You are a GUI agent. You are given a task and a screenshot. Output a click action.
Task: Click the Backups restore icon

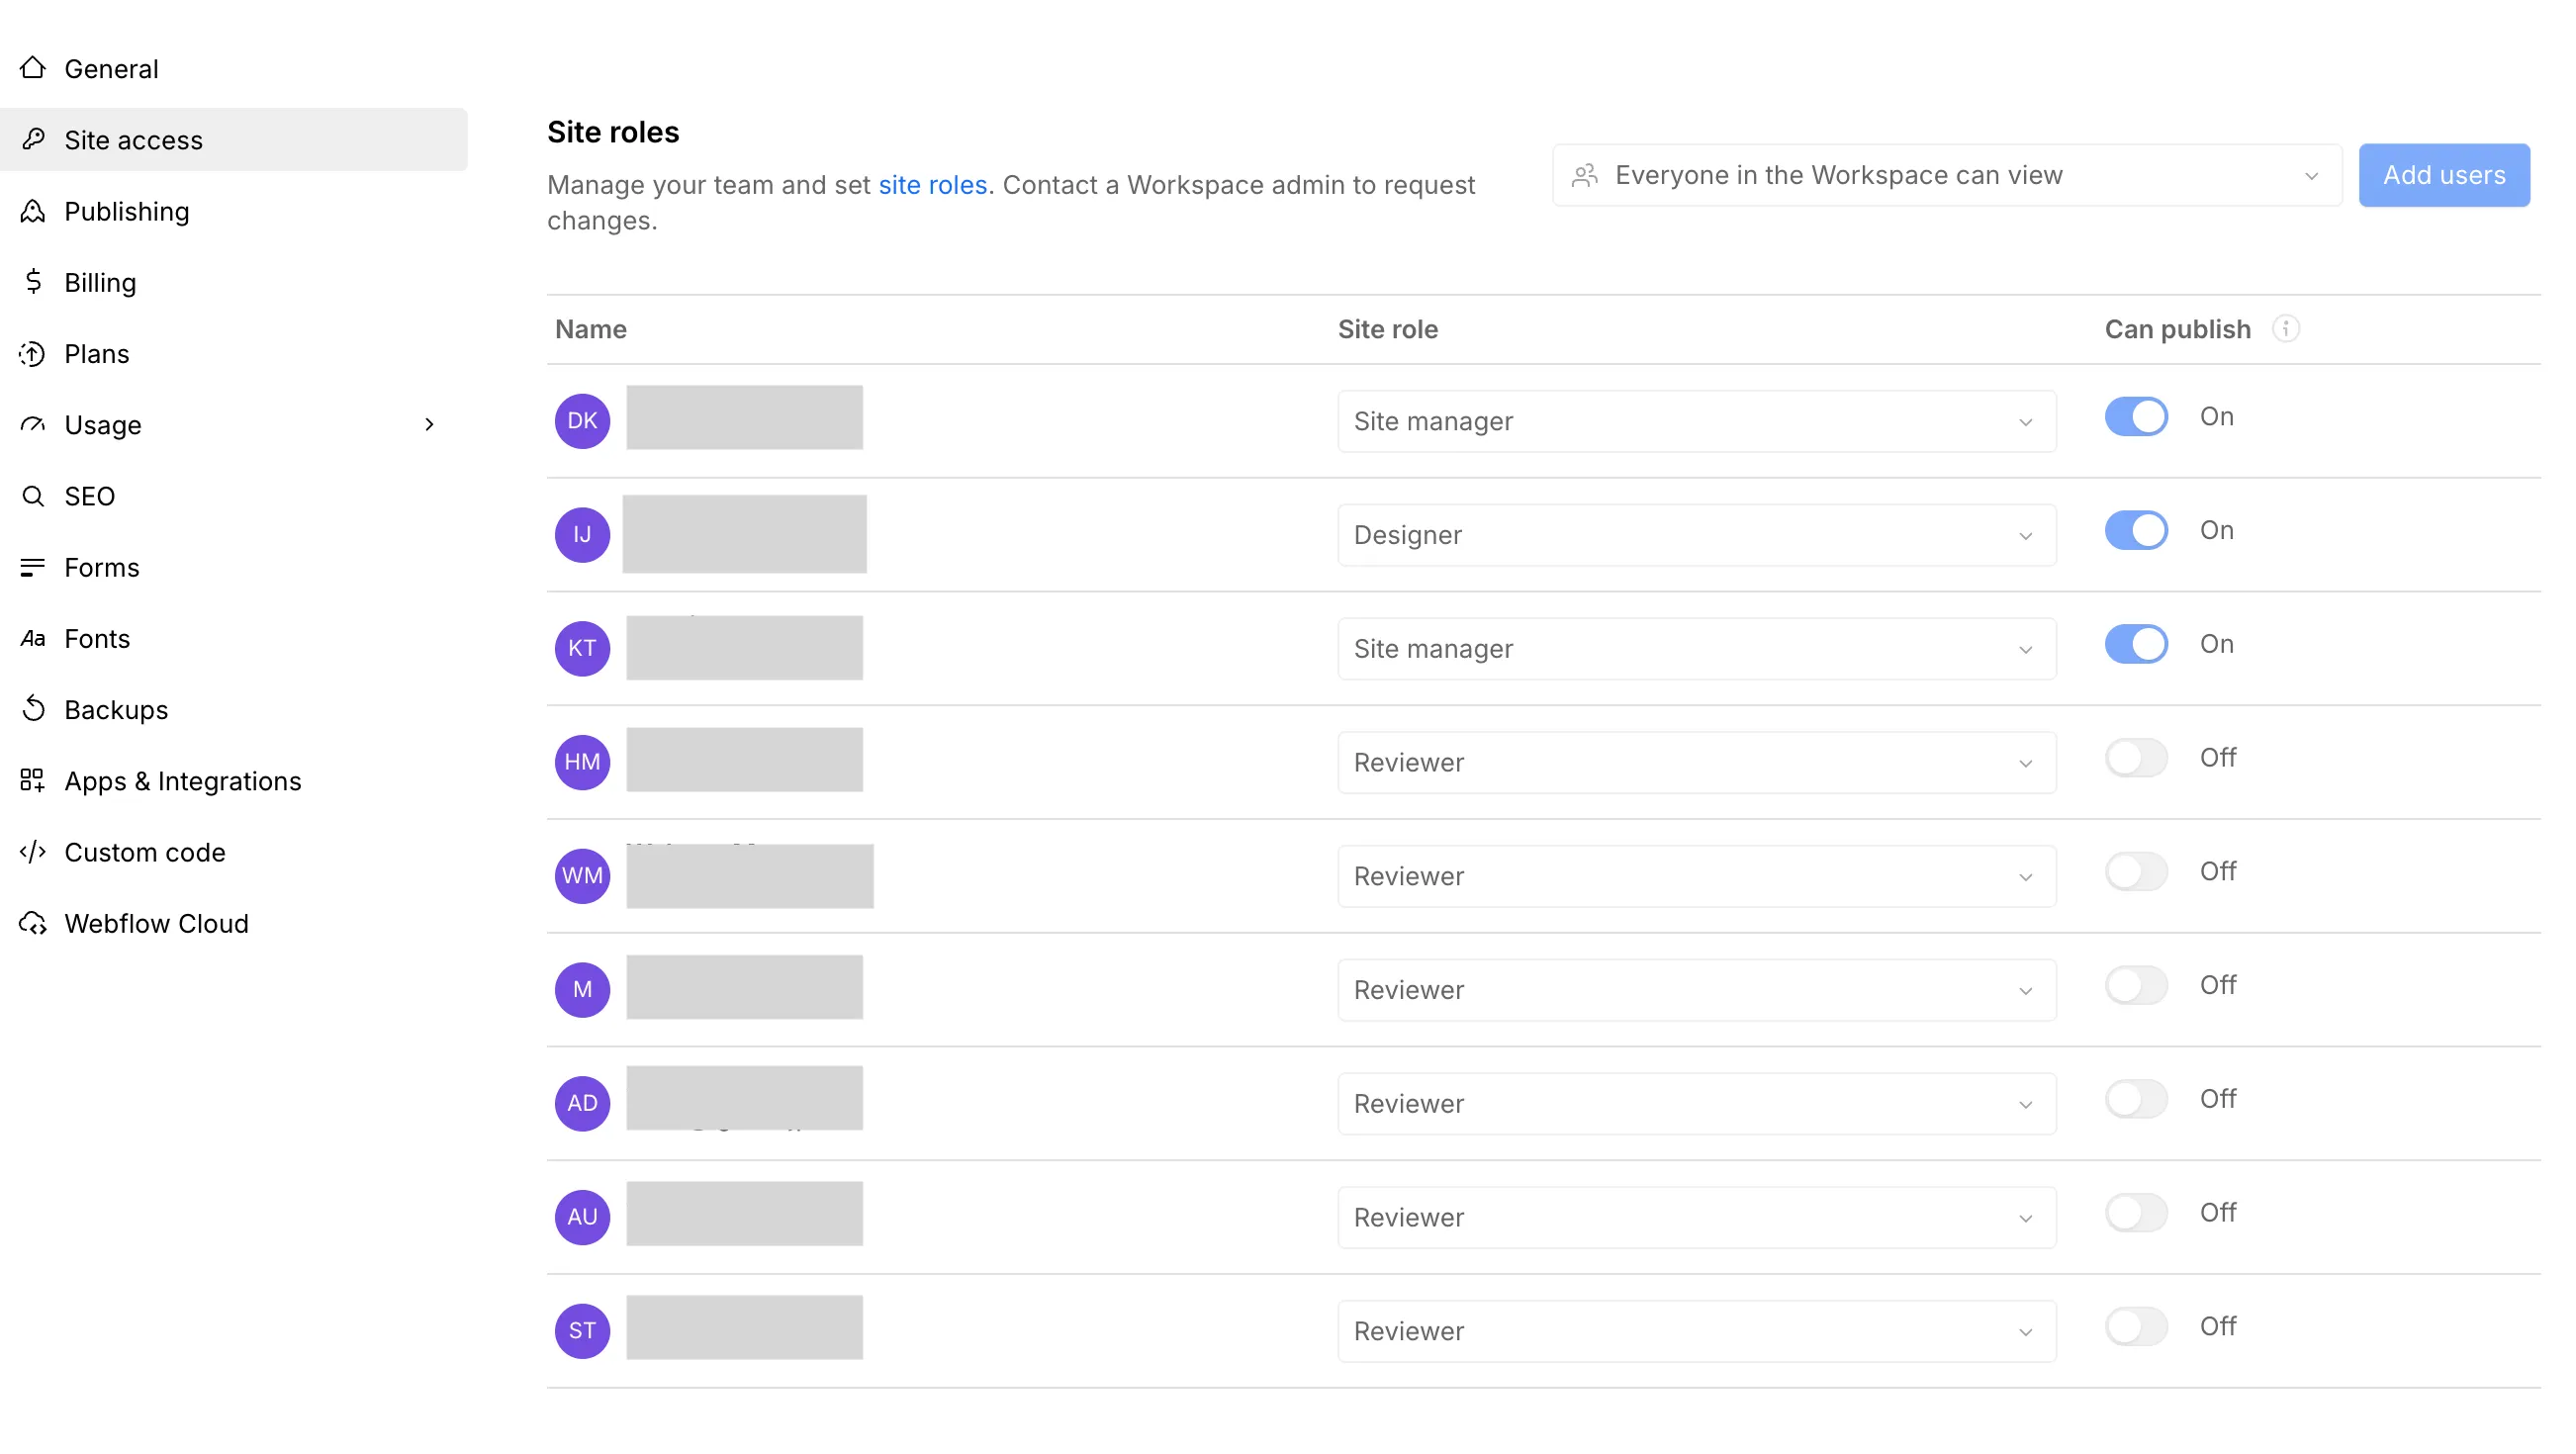[x=33, y=709]
